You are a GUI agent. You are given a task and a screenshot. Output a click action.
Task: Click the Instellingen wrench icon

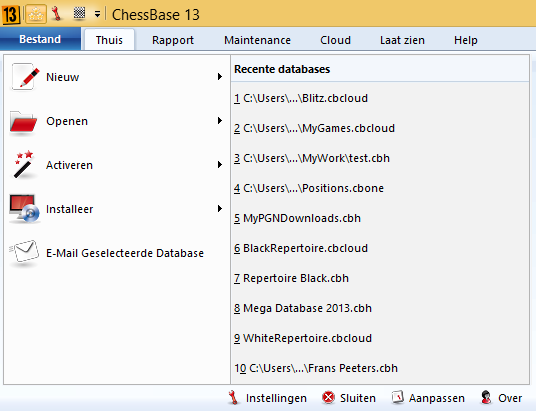pyautogui.click(x=233, y=398)
